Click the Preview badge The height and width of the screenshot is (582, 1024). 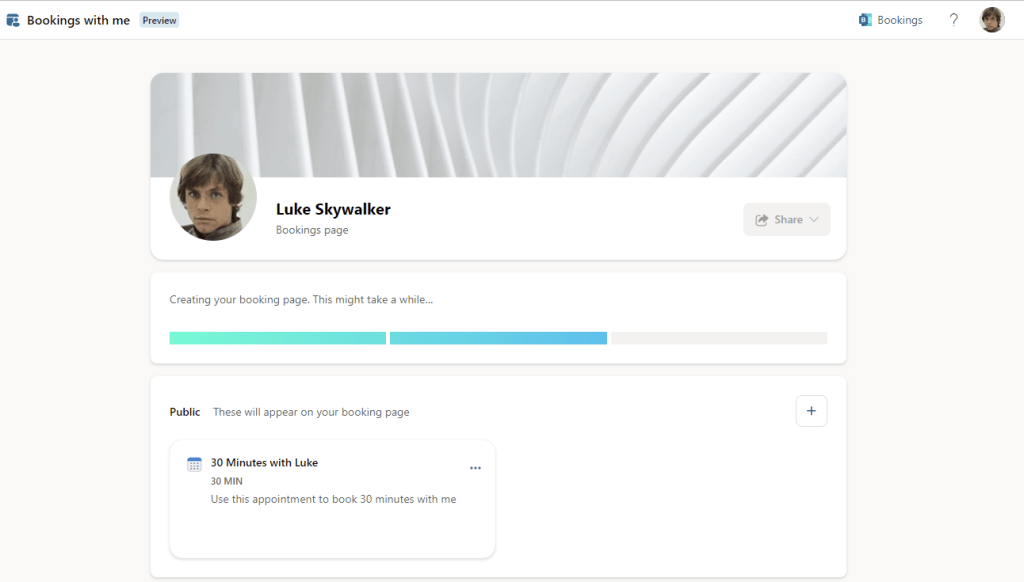click(159, 20)
